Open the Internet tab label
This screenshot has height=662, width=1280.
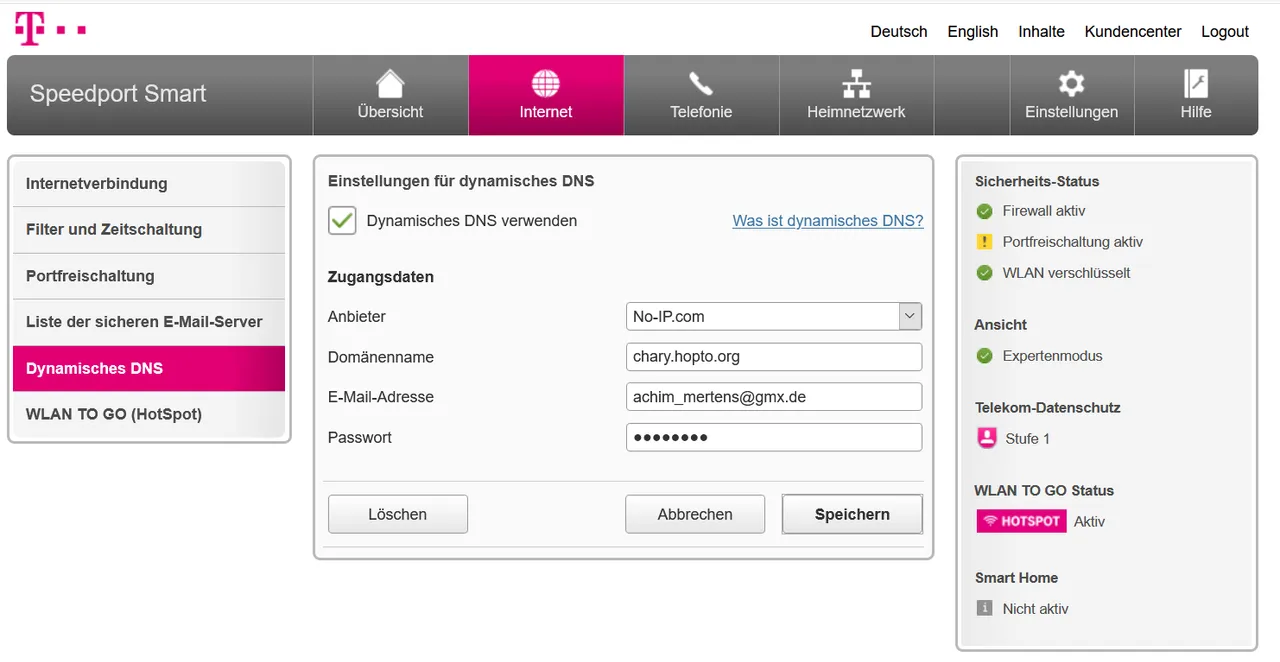tap(546, 112)
